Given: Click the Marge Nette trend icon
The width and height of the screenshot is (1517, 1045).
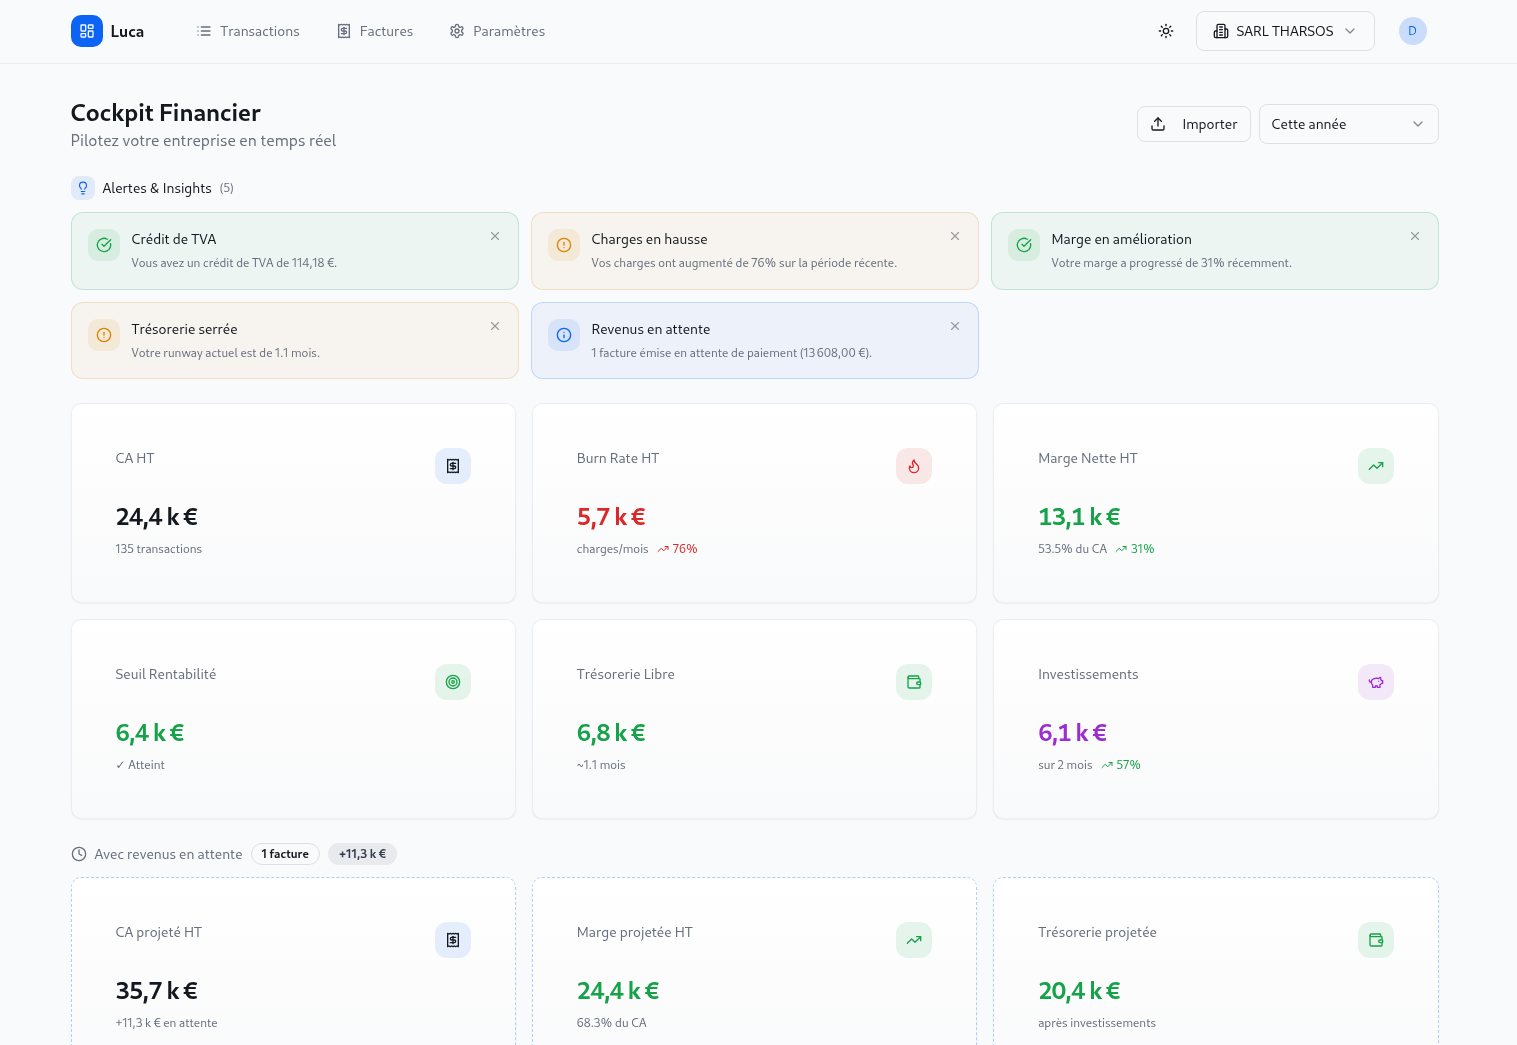Looking at the screenshot, I should tap(1375, 466).
